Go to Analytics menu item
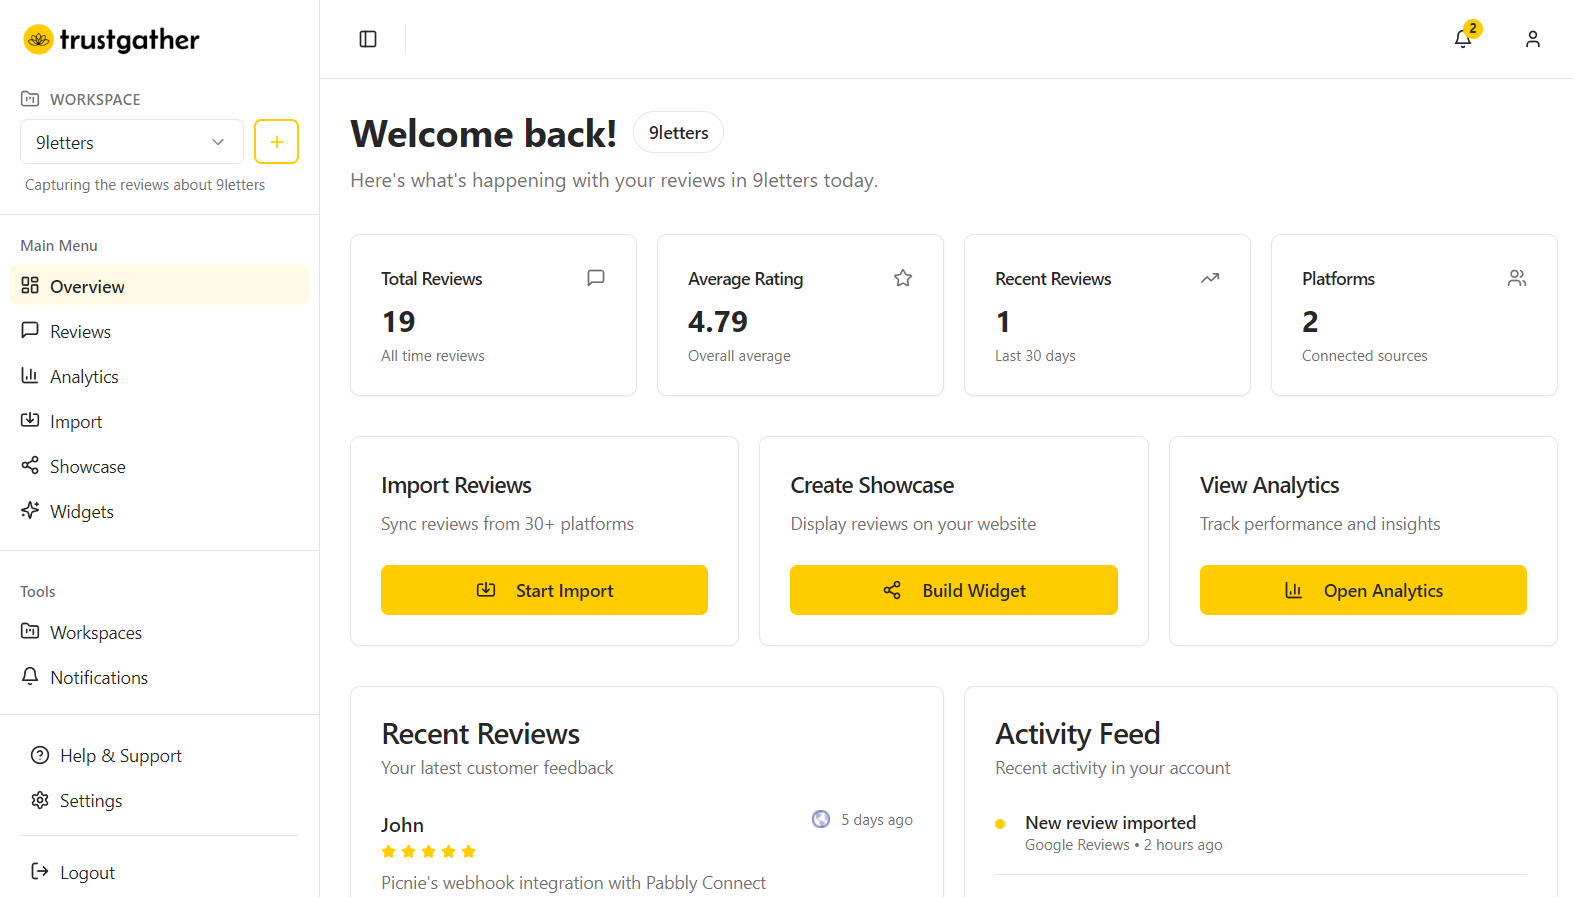The width and height of the screenshot is (1573, 897). point(160,376)
